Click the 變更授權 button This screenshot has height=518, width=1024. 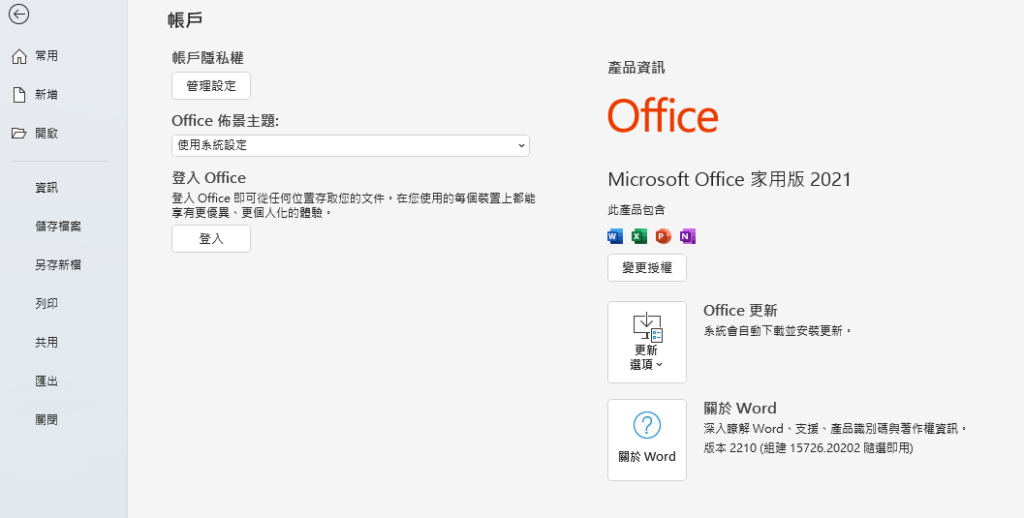[x=647, y=268]
